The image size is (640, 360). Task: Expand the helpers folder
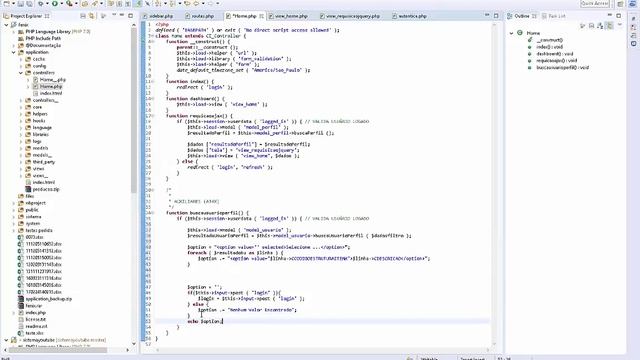pos(21,114)
